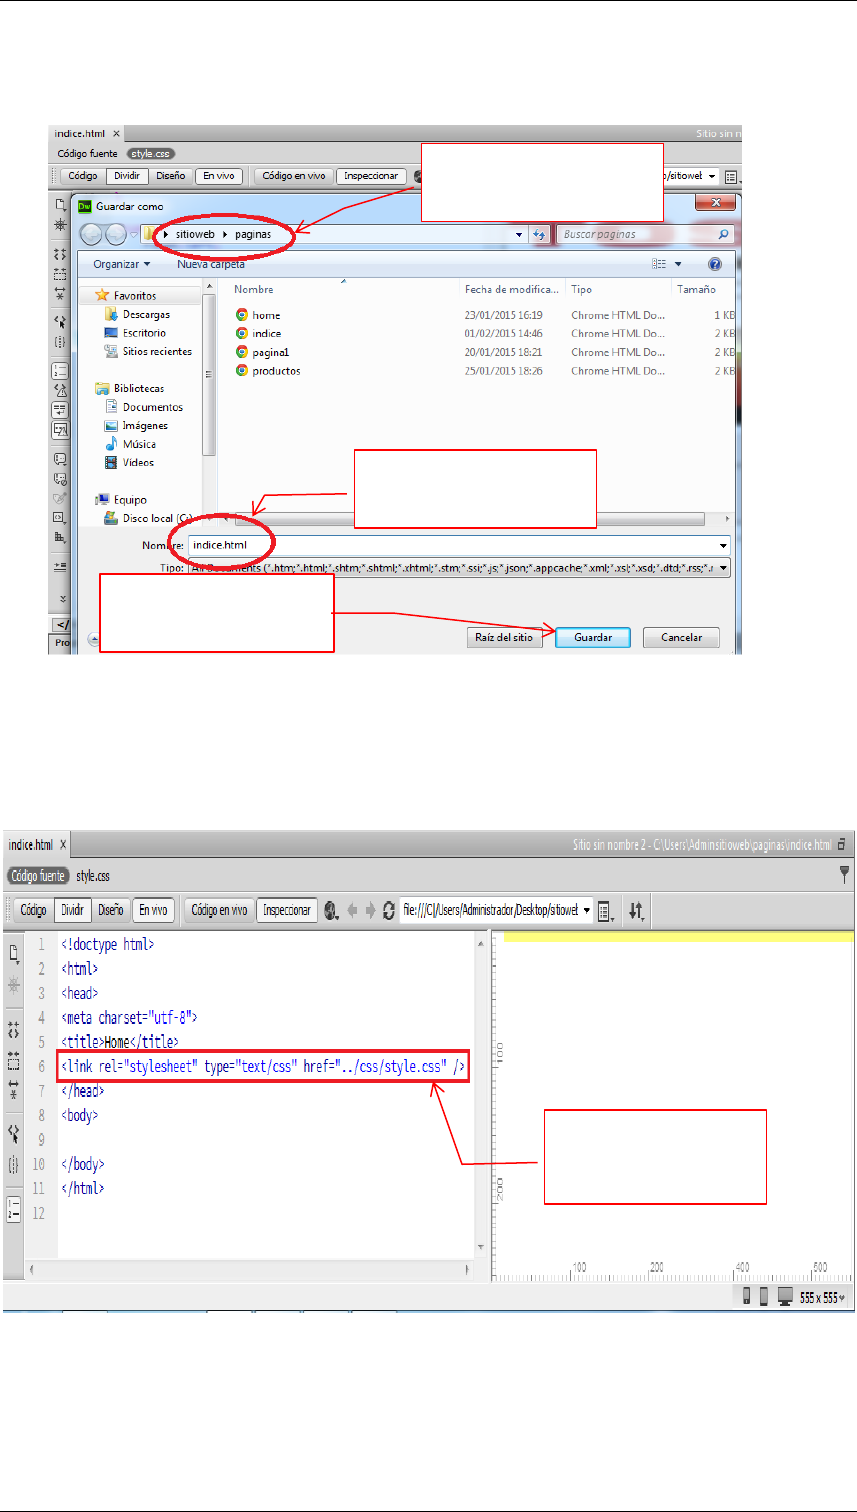Select the desktop size icon in status bar
The height and width of the screenshot is (1512, 857).
coord(785,1296)
